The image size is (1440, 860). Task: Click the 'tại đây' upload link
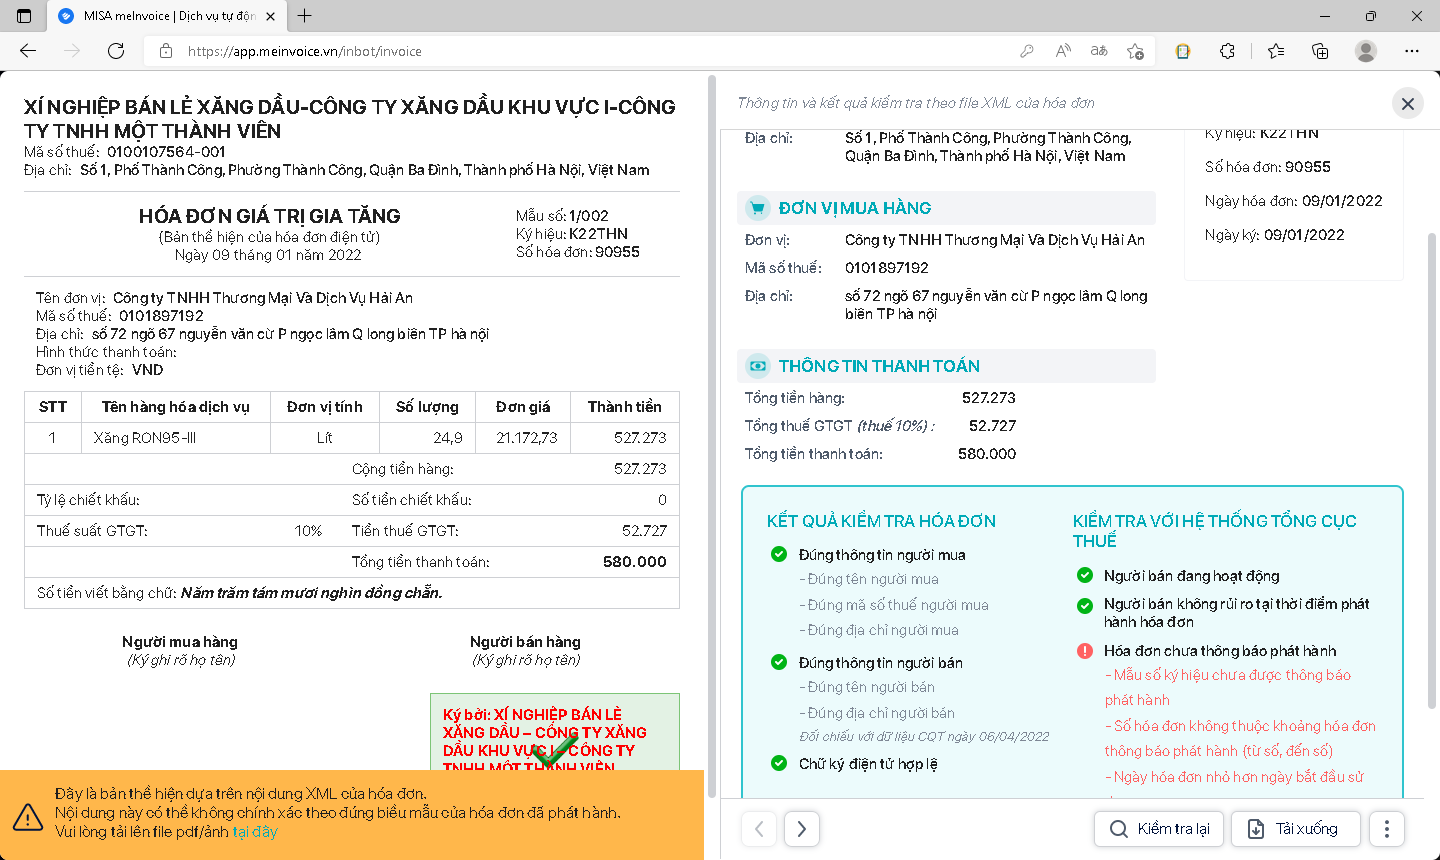point(255,832)
